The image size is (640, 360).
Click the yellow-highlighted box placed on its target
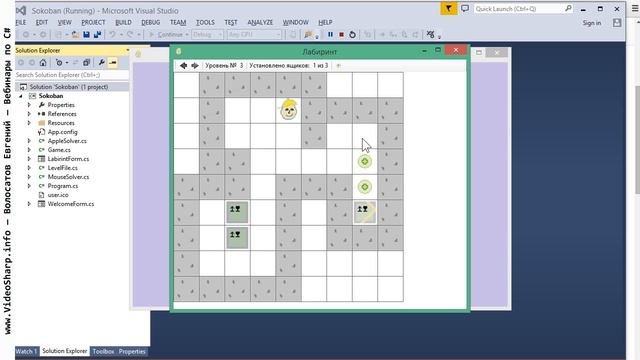[x=364, y=212]
